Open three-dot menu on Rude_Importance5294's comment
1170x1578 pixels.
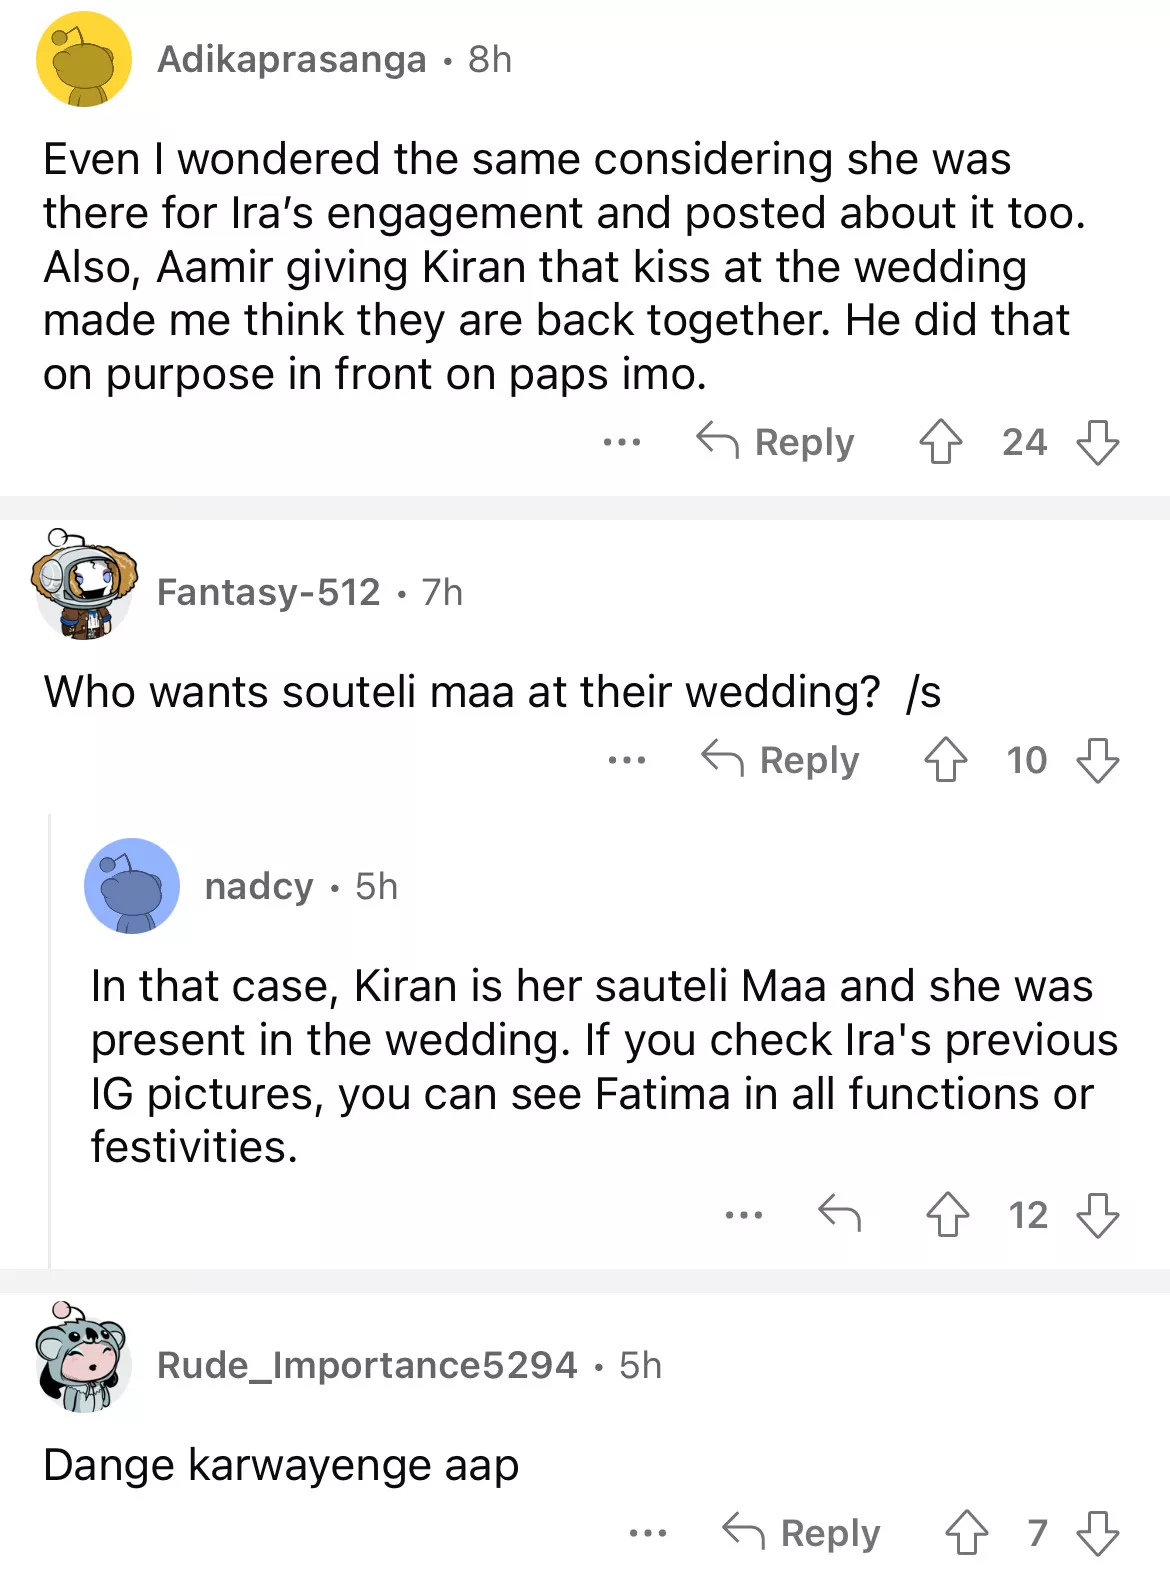648,1533
